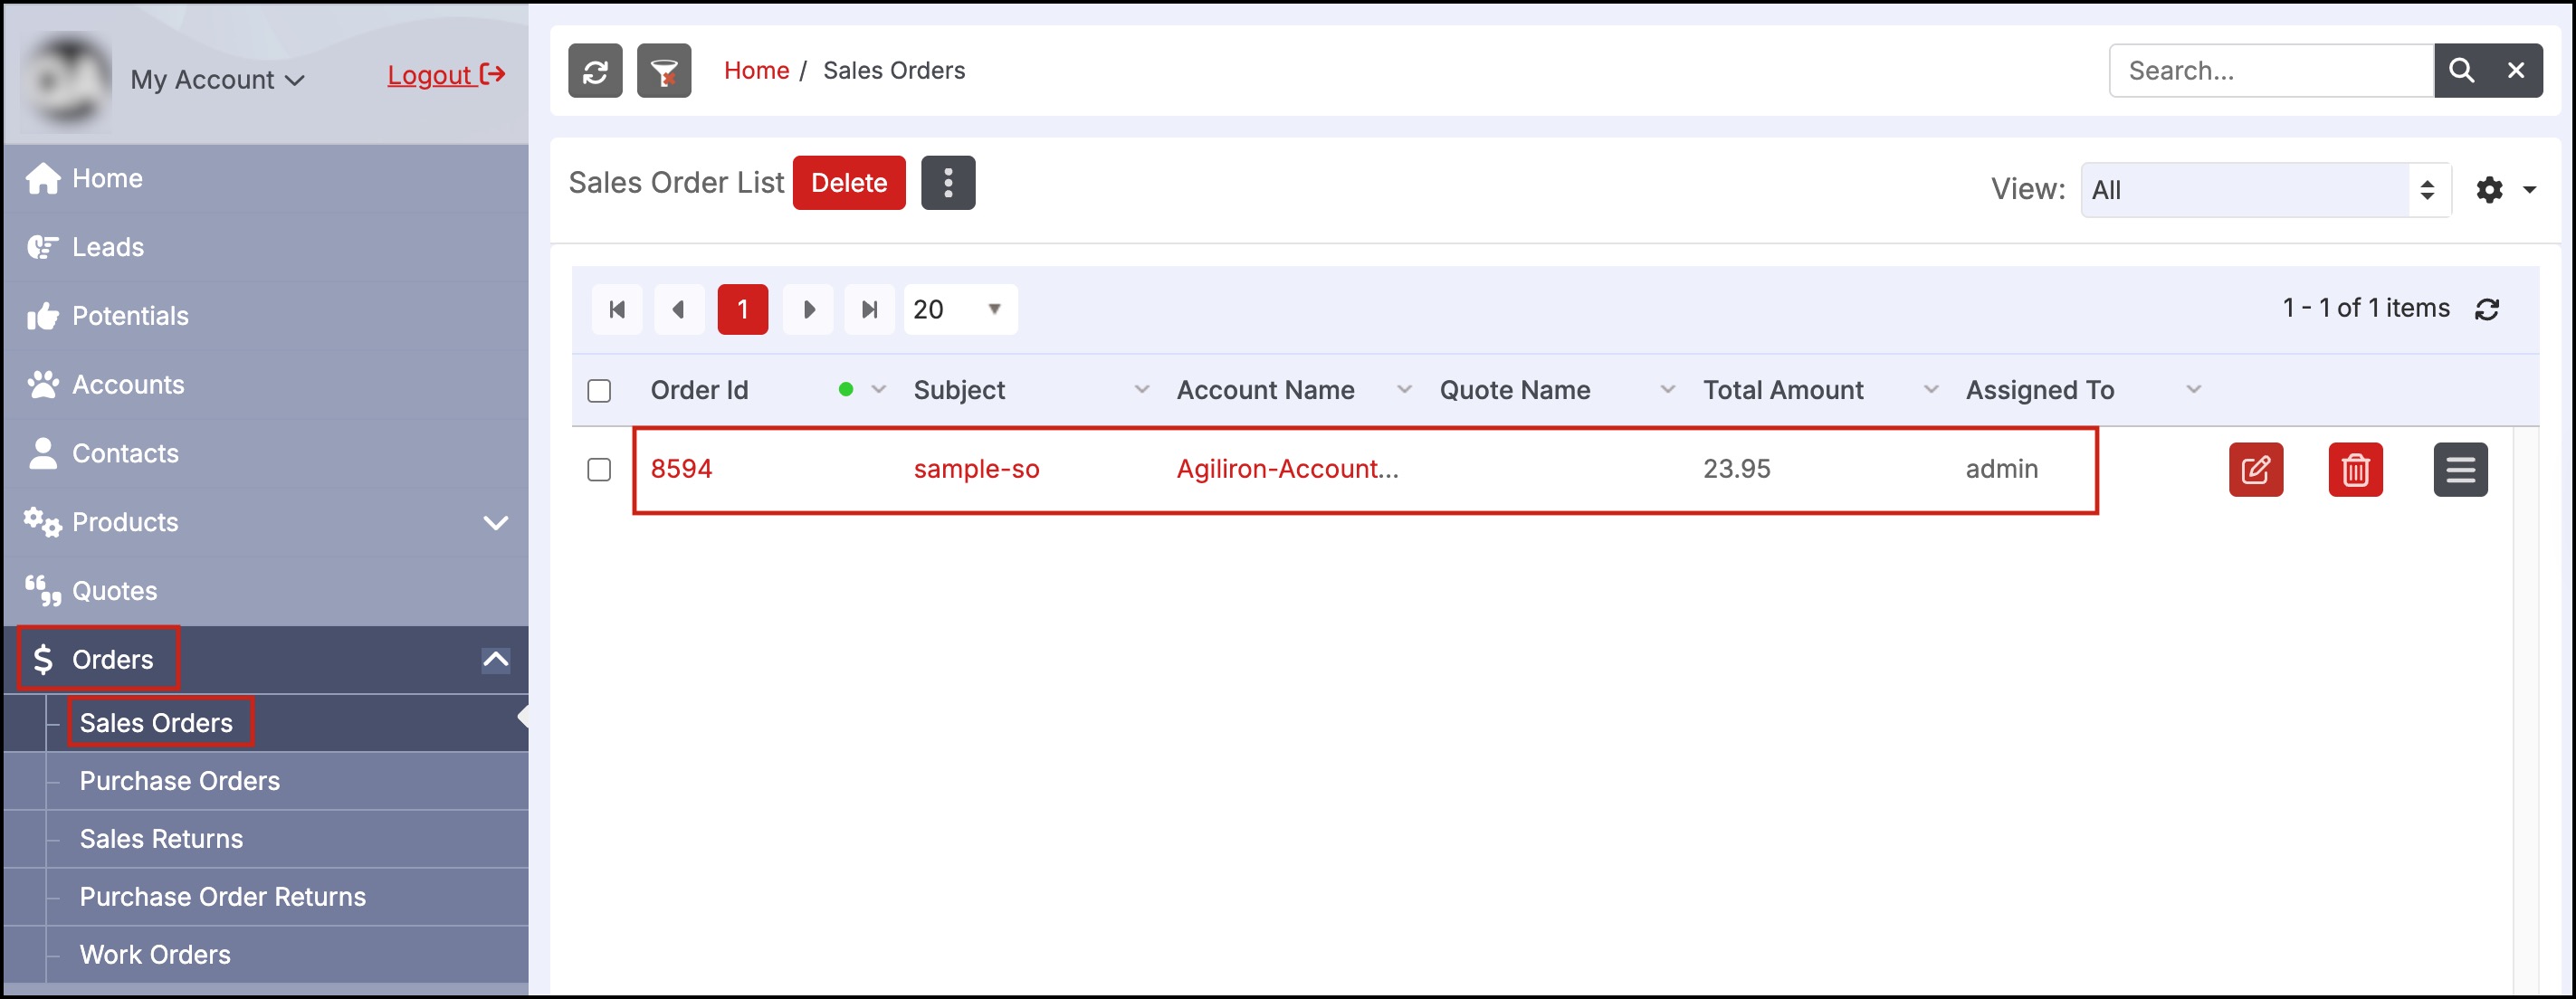Click the grid reload icon near items count

click(x=2487, y=309)
